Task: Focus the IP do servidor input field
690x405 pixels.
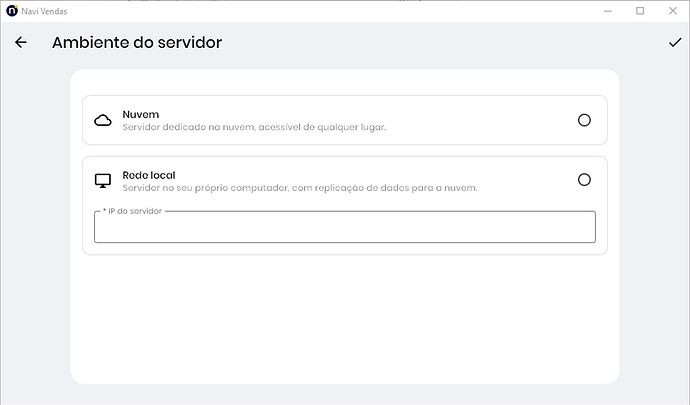Action: point(344,228)
